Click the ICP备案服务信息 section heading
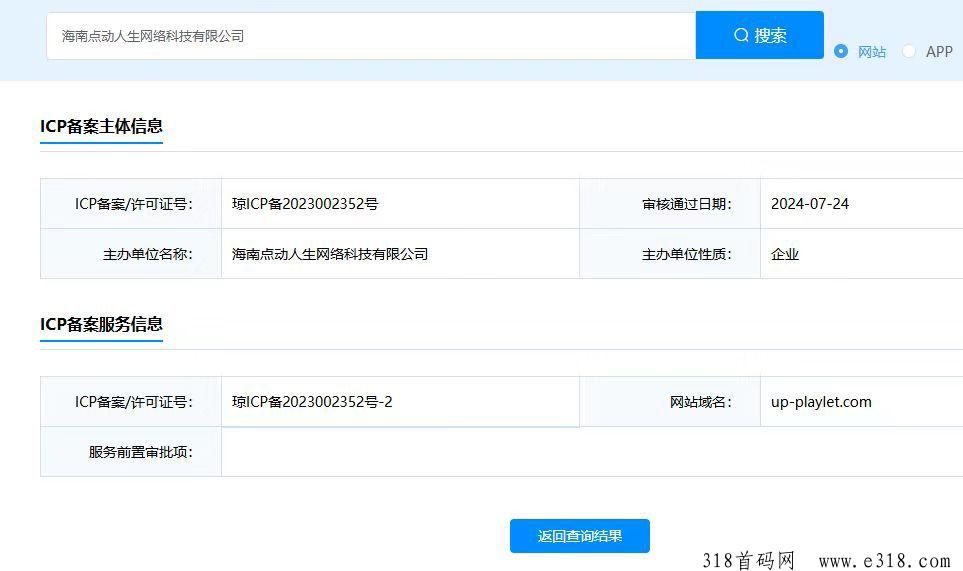The height and width of the screenshot is (571, 963). click(101, 324)
